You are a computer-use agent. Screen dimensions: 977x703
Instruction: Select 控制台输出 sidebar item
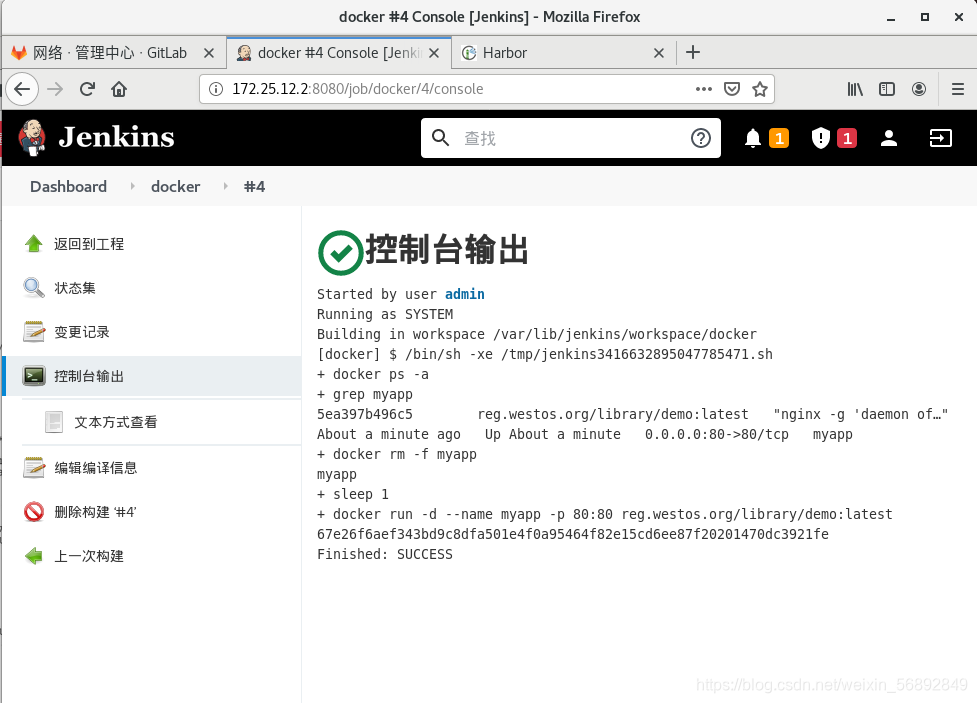(153, 376)
